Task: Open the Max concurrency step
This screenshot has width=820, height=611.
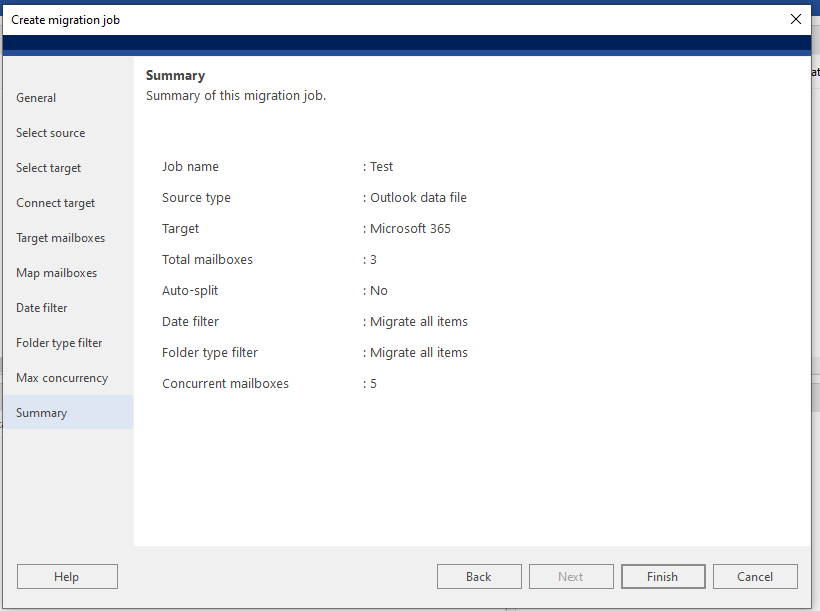Action: 61,377
